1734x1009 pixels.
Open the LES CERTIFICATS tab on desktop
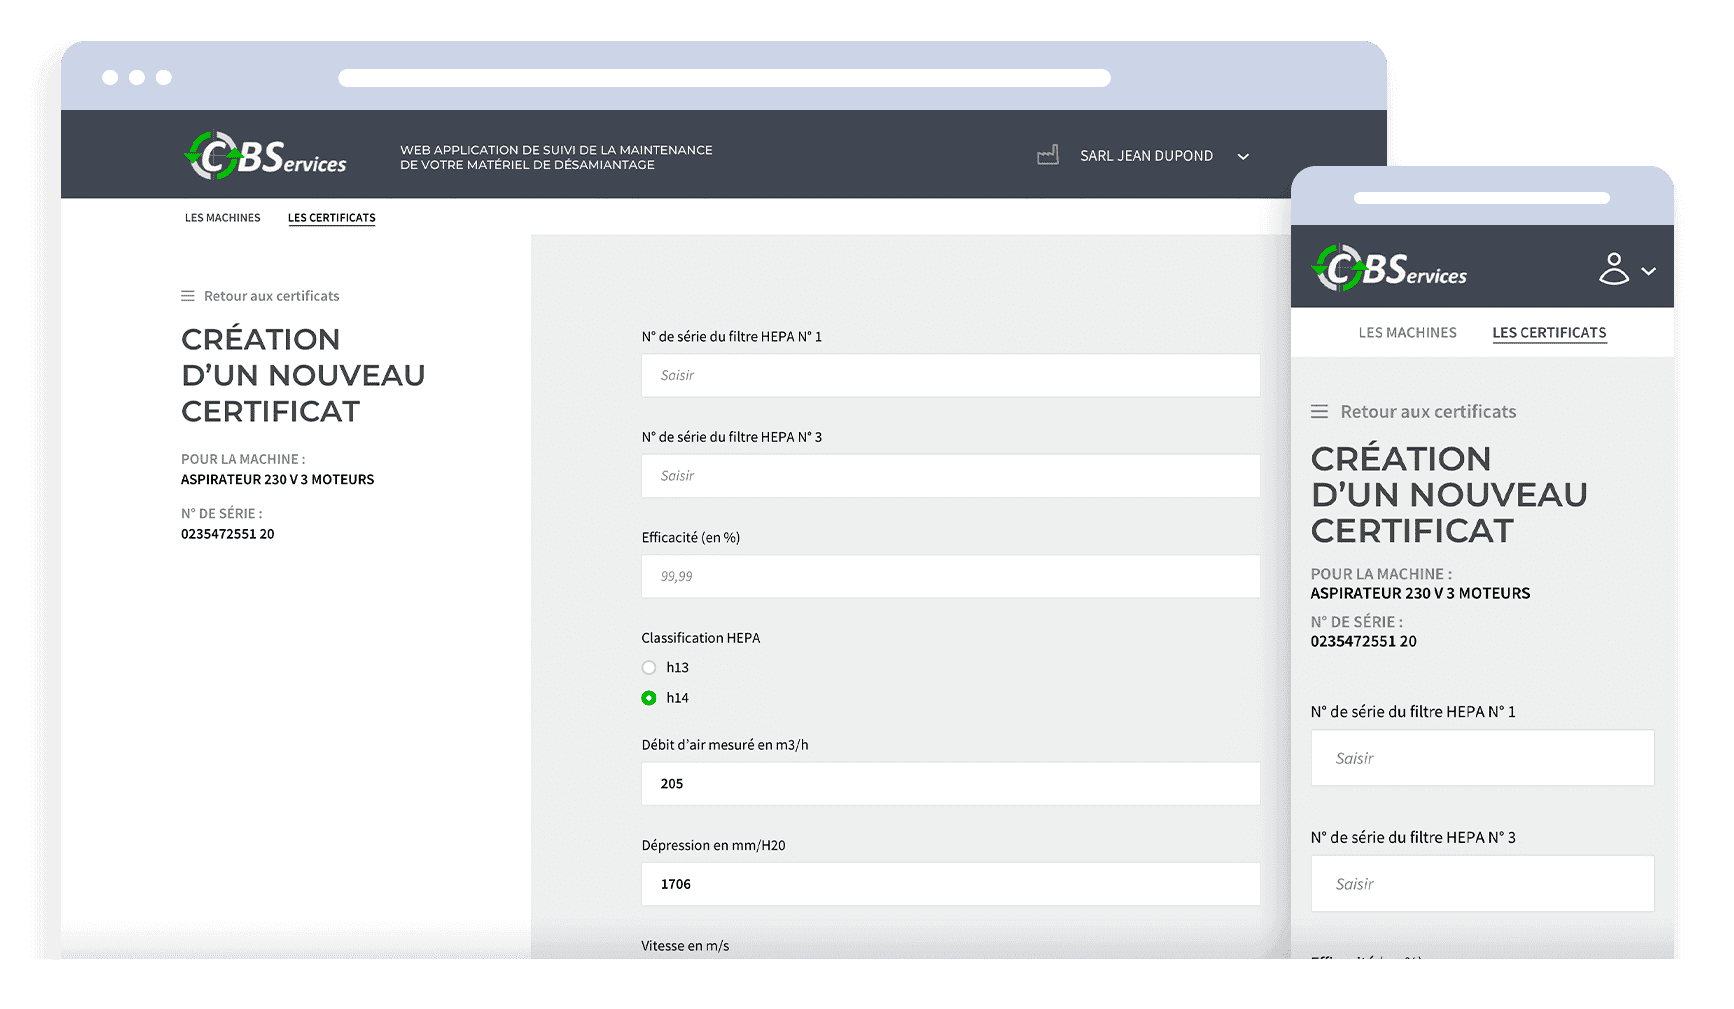pos(331,217)
